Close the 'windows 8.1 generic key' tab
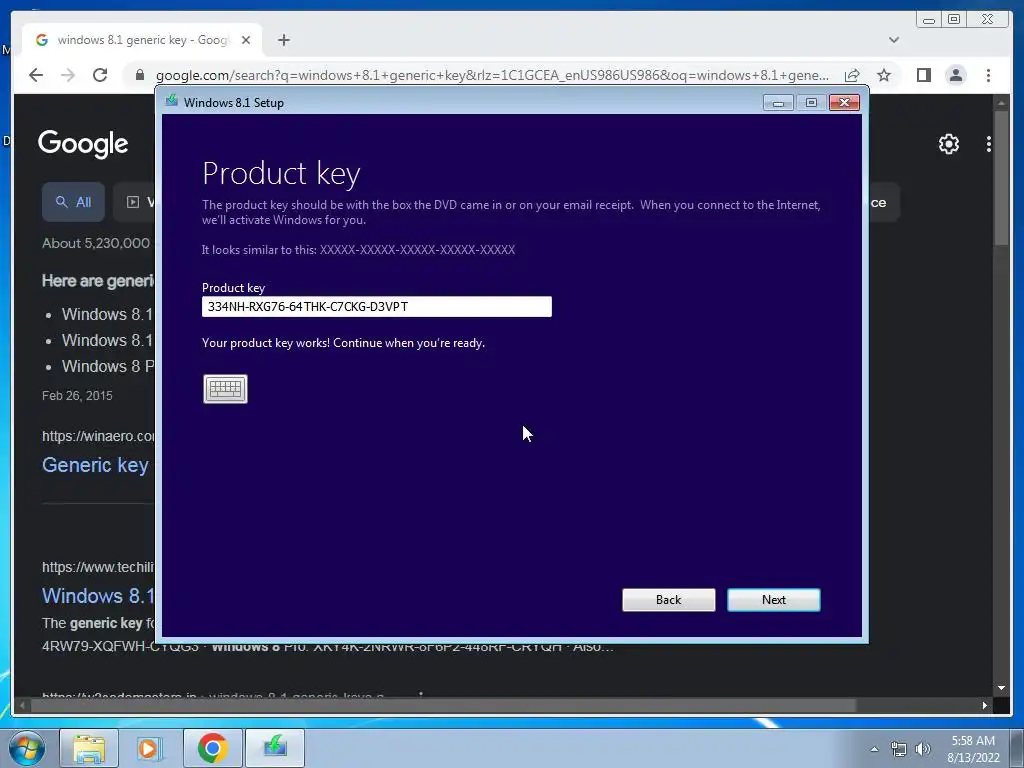This screenshot has width=1024, height=768. coord(246,40)
